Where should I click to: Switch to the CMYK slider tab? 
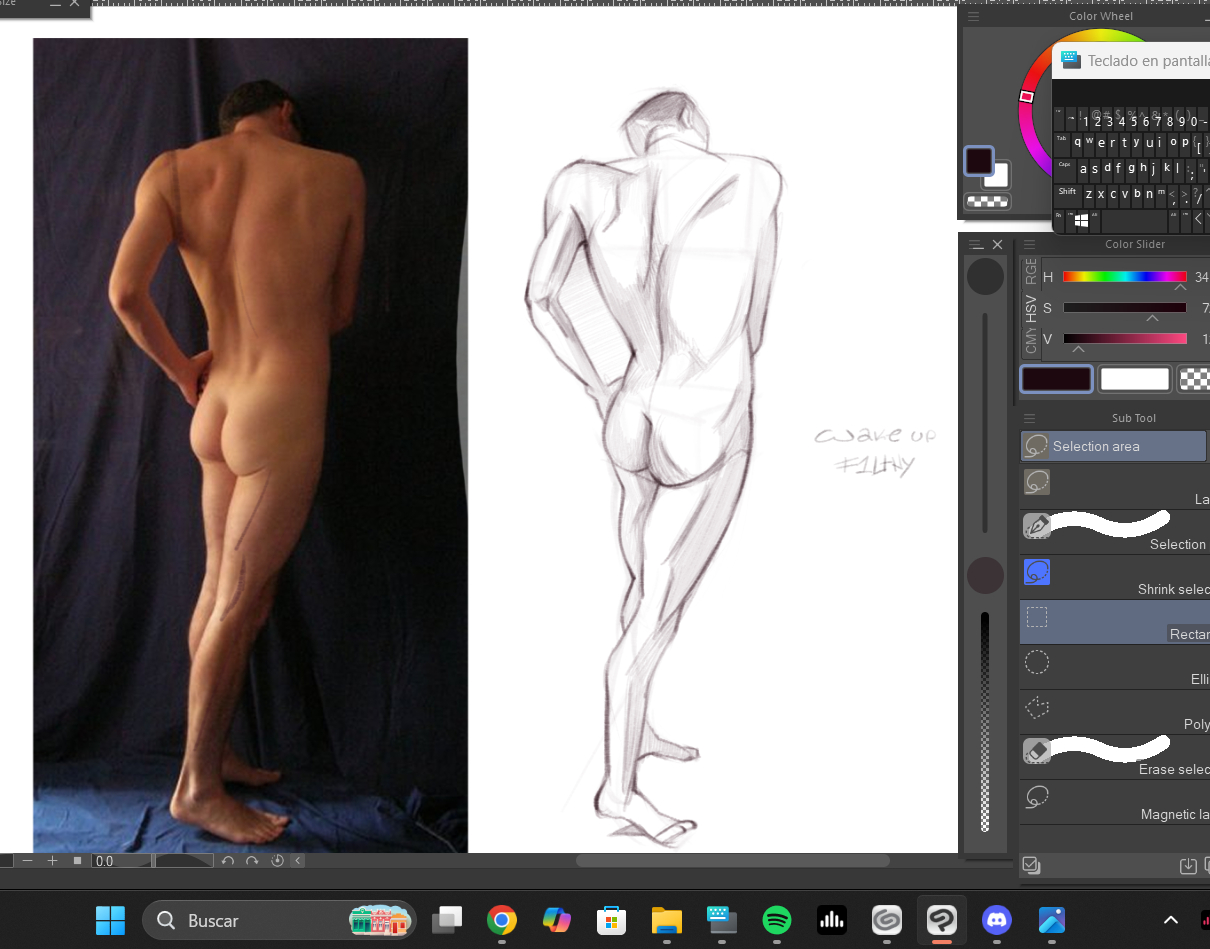click(1031, 340)
